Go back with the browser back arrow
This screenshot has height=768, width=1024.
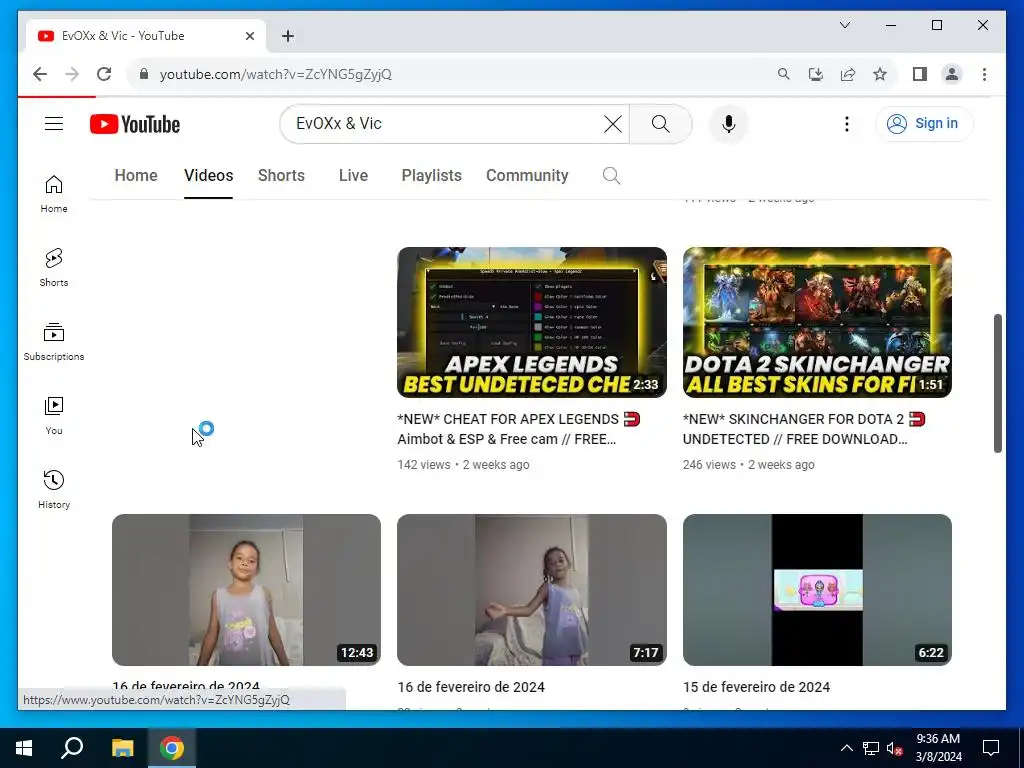tap(40, 74)
